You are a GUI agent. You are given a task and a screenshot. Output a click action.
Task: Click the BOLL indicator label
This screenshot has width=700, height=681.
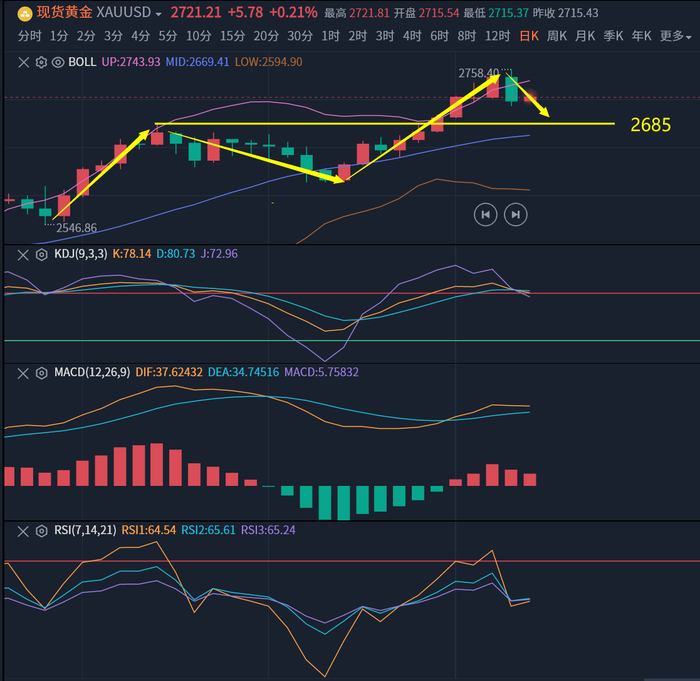click(x=82, y=62)
